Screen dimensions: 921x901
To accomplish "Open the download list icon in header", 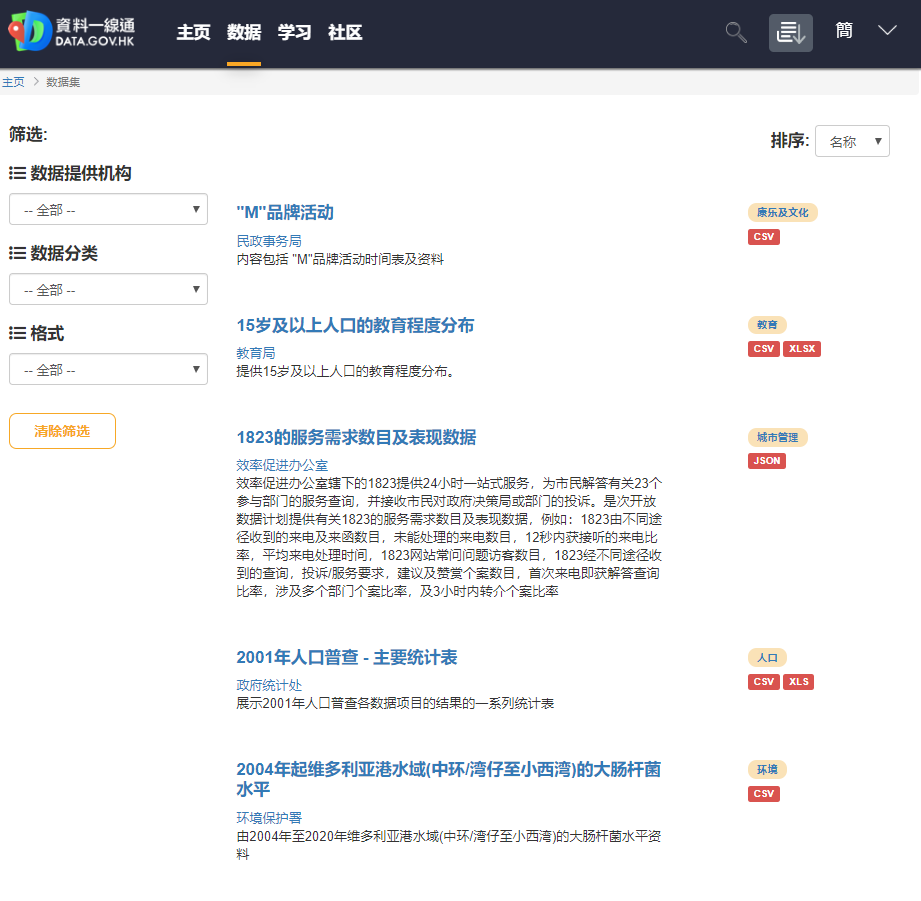I will click(791, 33).
